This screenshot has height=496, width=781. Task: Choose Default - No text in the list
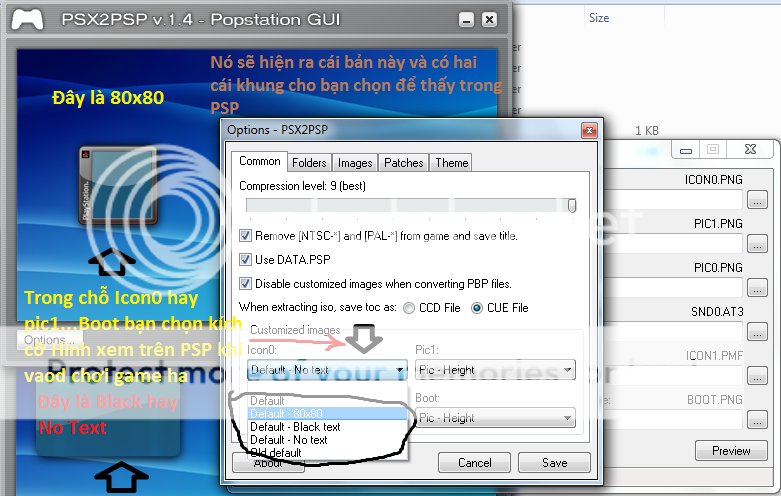point(327,440)
